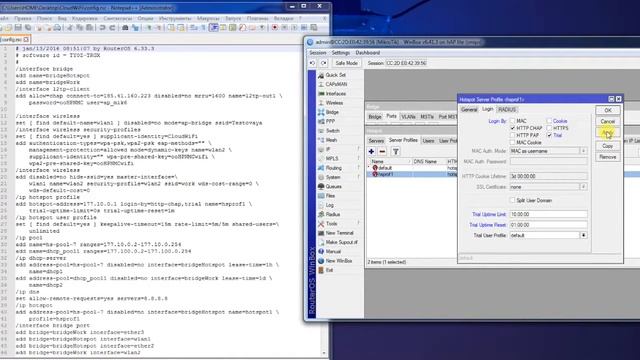Viewport: 640px width, 360px height.
Task: Click Notepad++ Save toolbar icon
Action: 18,27
